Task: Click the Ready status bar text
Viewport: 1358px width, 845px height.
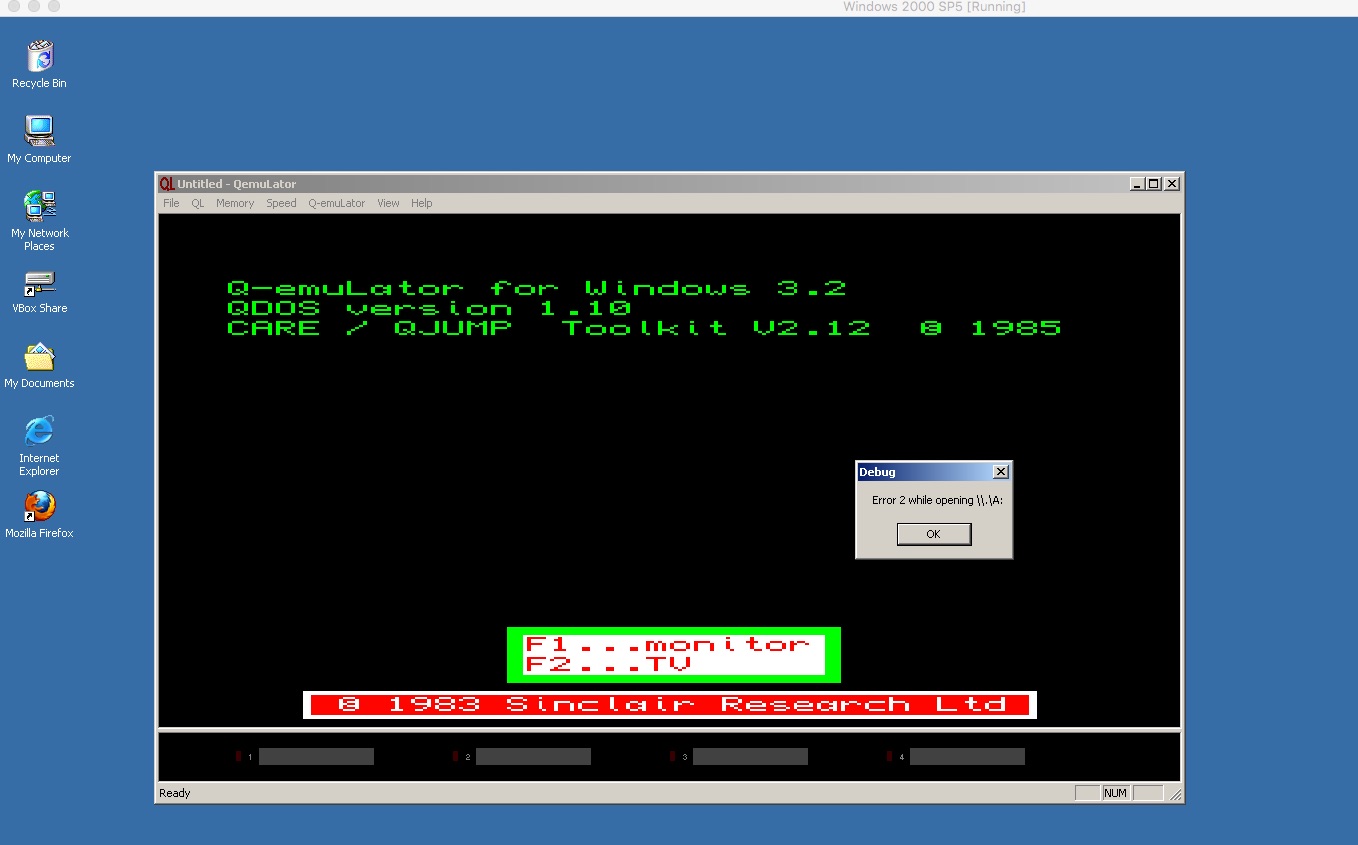Action: [x=174, y=793]
